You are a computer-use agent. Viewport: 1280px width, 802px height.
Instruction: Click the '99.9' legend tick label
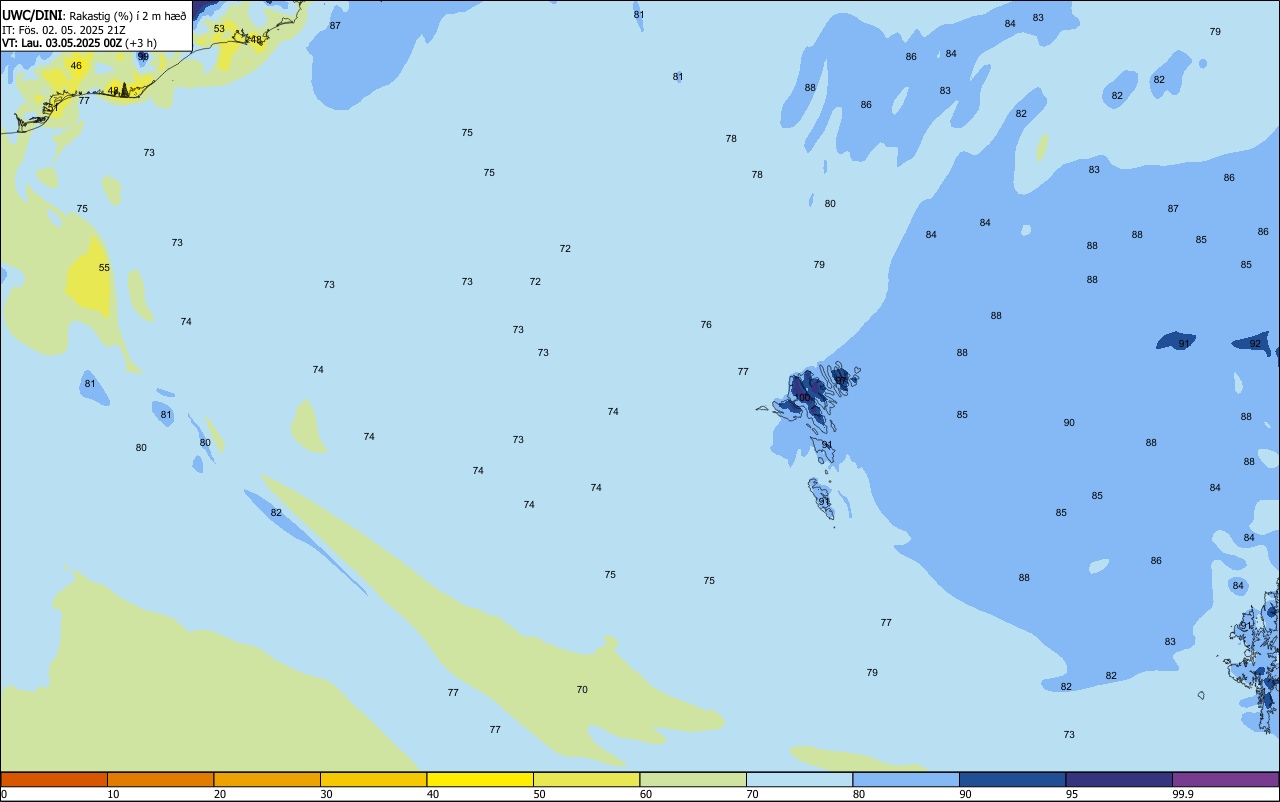pyautogui.click(x=1182, y=794)
